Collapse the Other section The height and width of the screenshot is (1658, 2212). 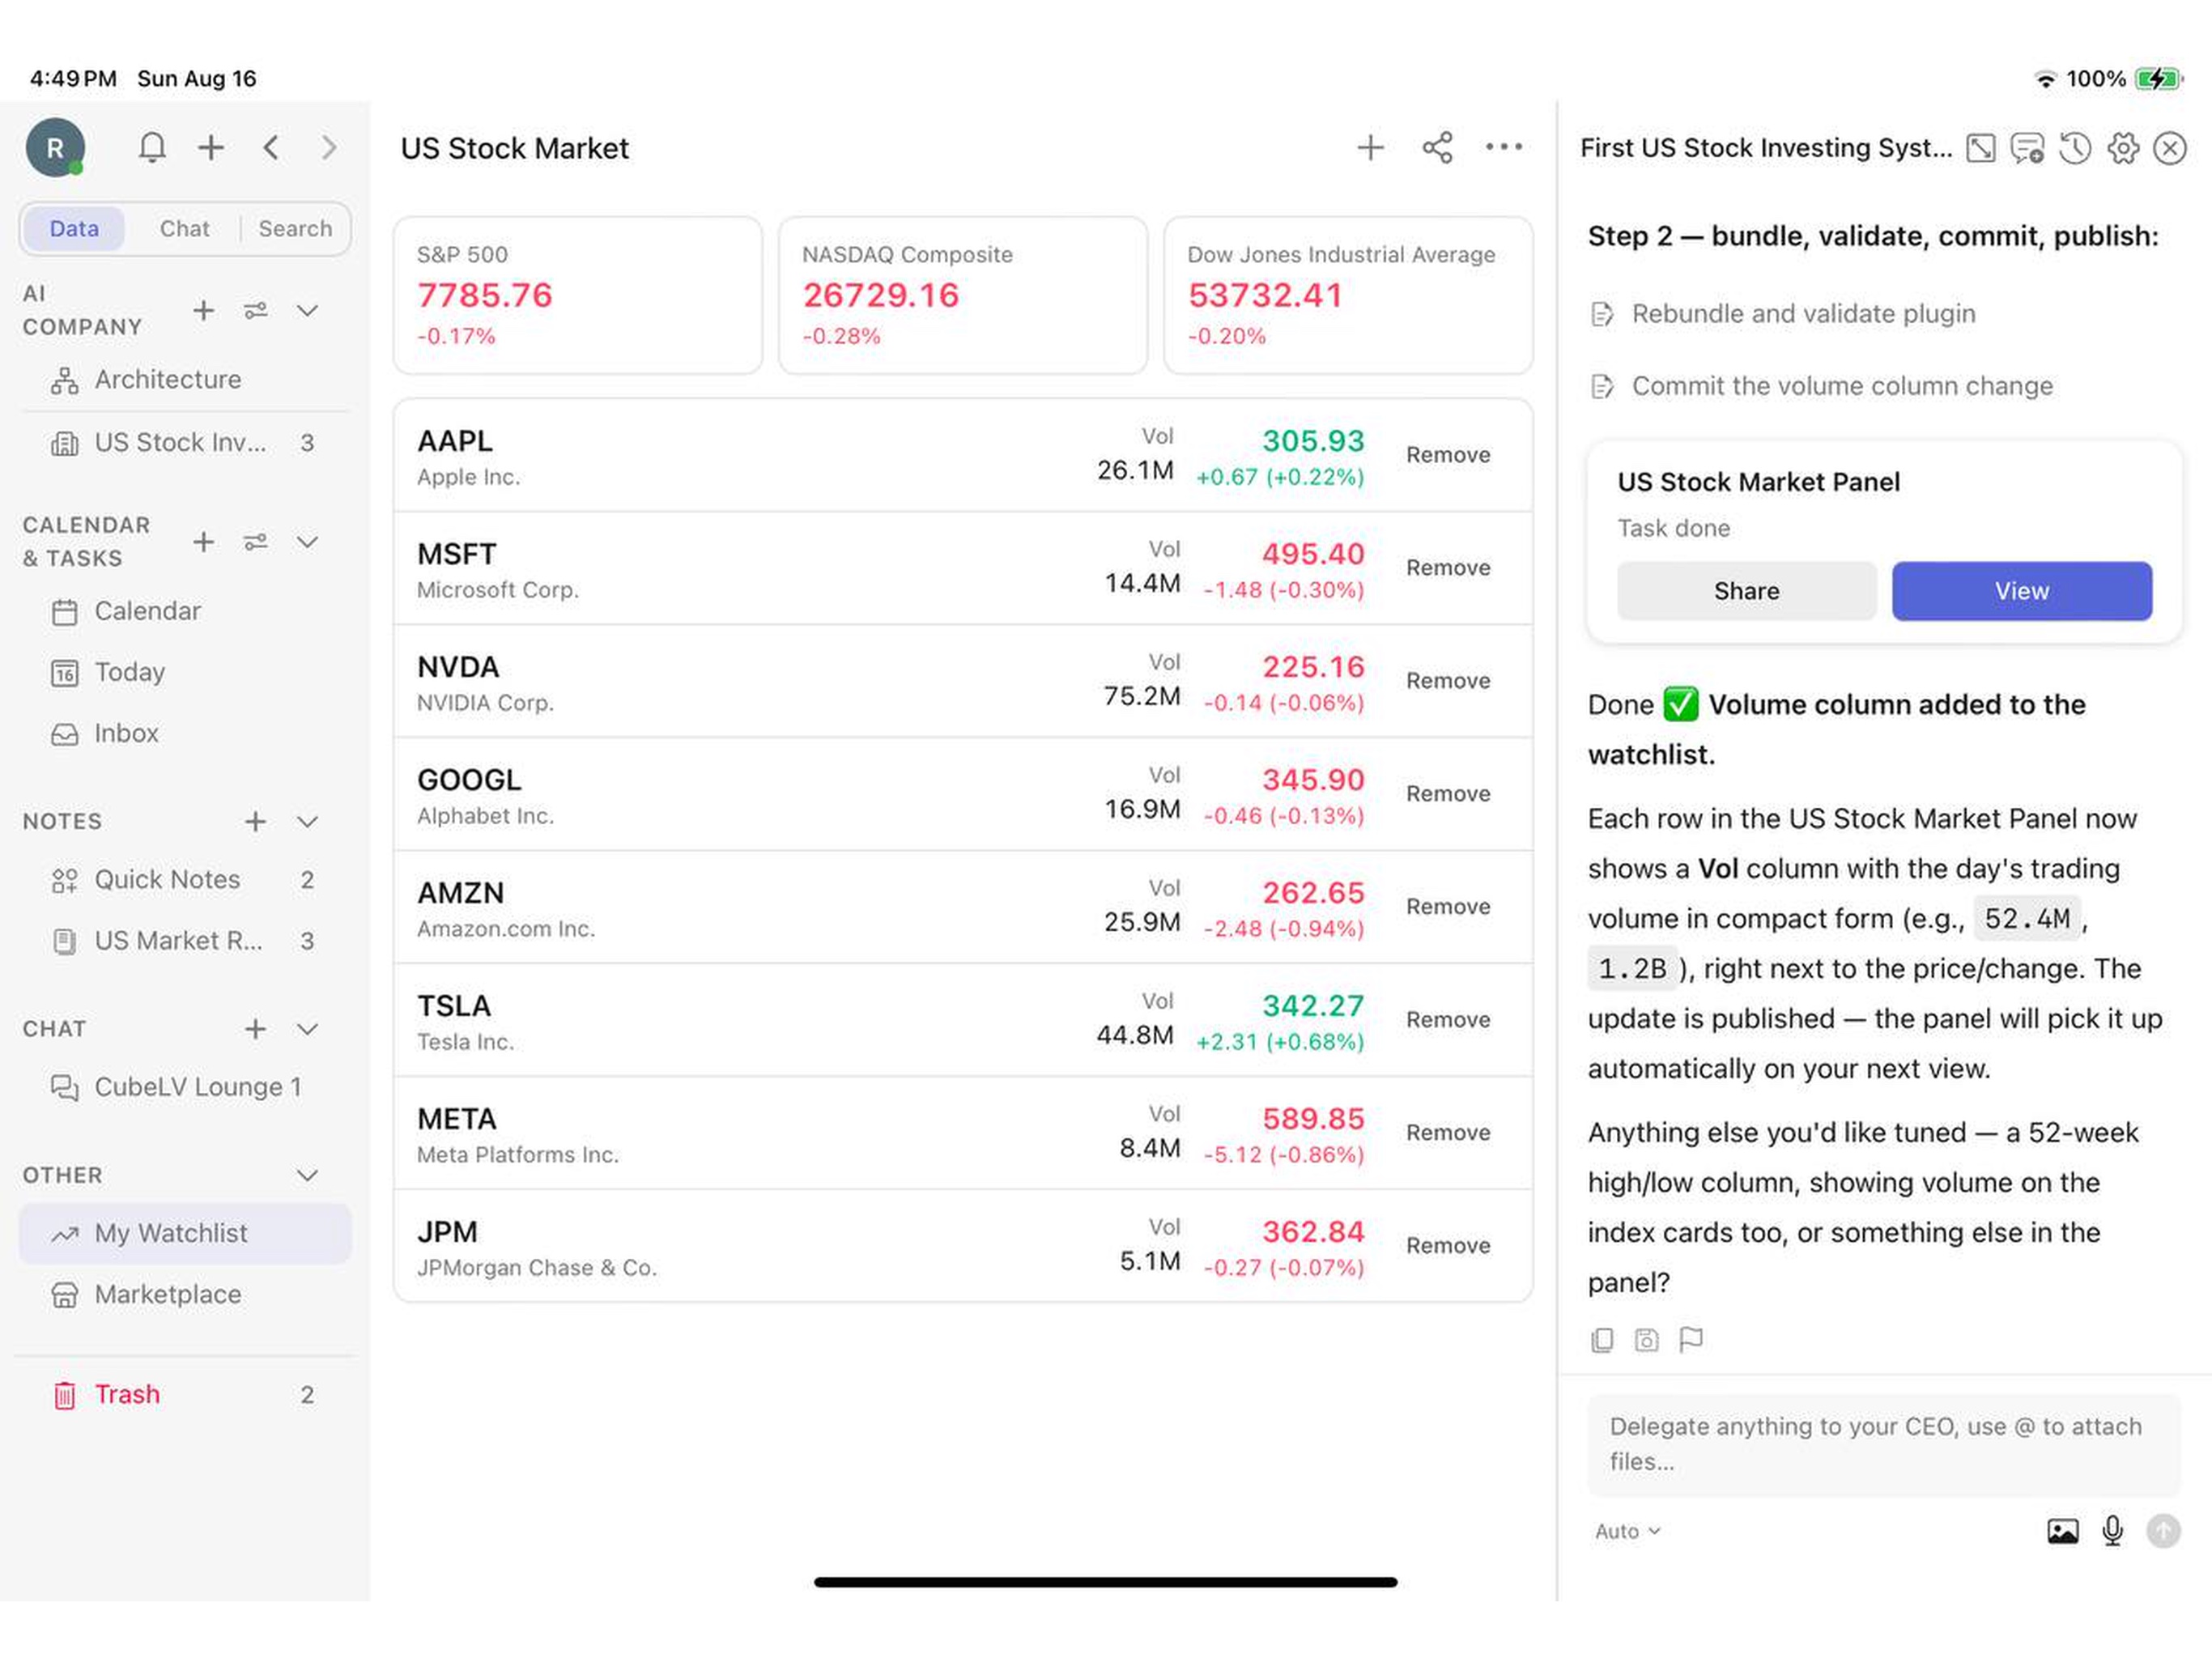click(x=308, y=1175)
